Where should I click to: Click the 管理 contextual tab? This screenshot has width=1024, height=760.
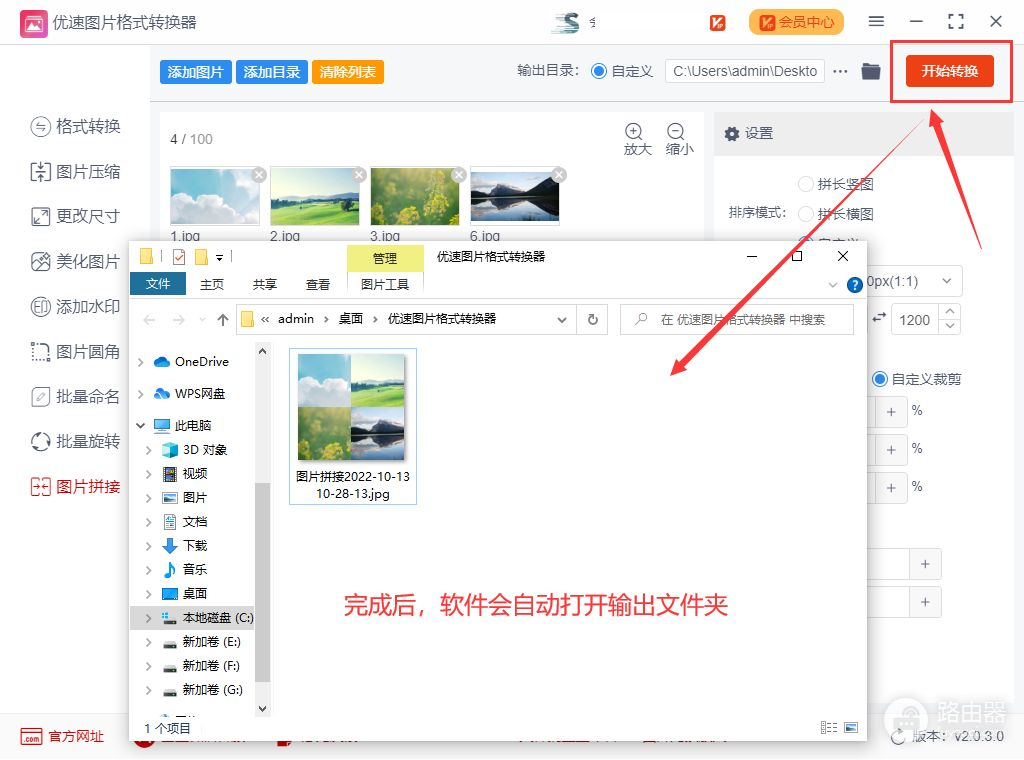[x=385, y=258]
